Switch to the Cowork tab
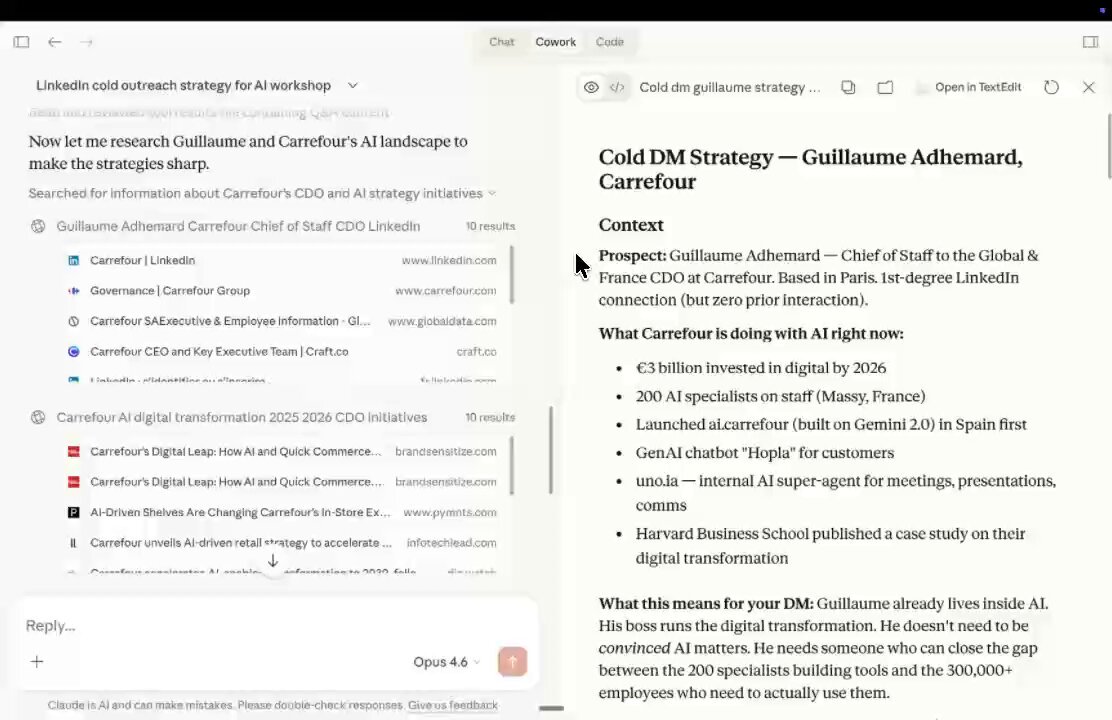This screenshot has height=720, width=1112. pyautogui.click(x=555, y=42)
